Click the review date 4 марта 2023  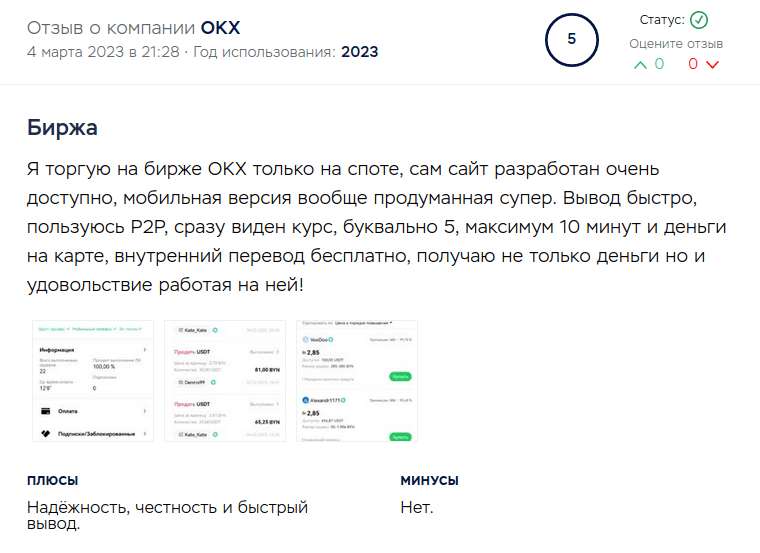[77, 52]
